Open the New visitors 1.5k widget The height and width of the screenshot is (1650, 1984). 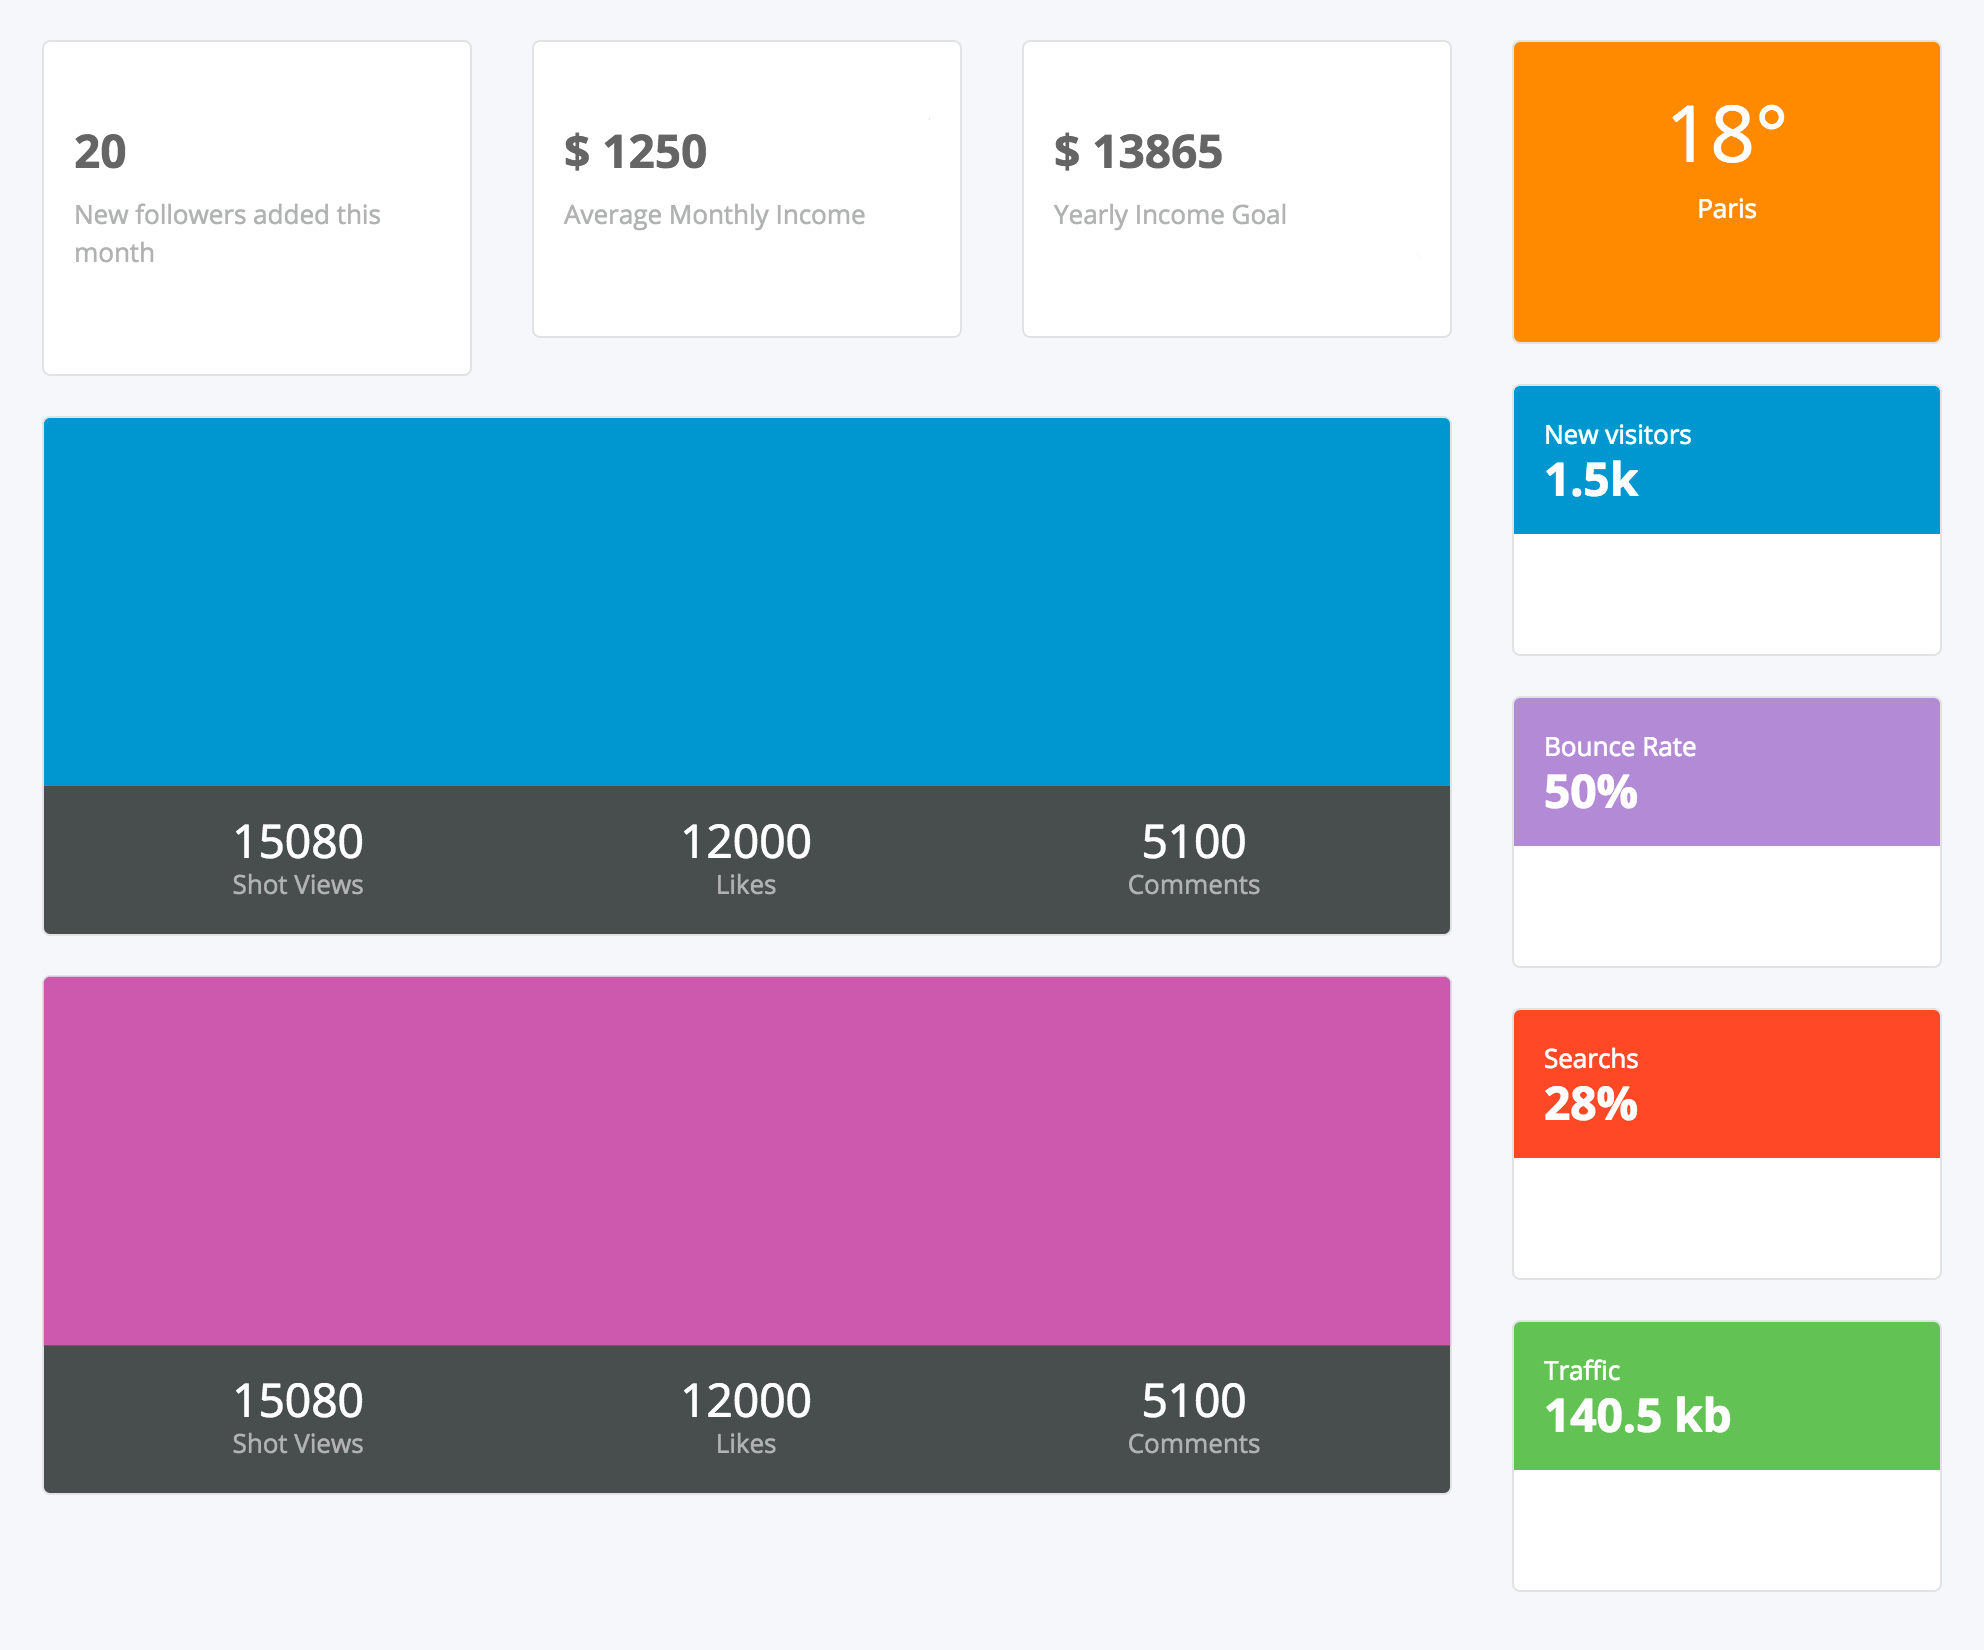point(1726,460)
